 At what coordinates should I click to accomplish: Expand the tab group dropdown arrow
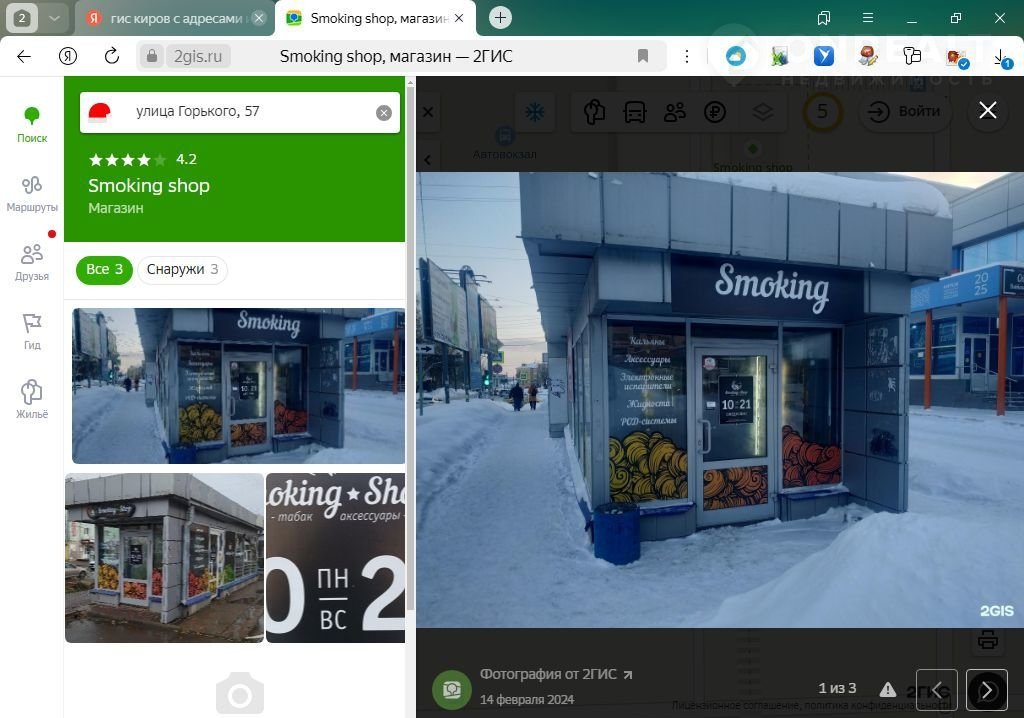click(x=55, y=18)
